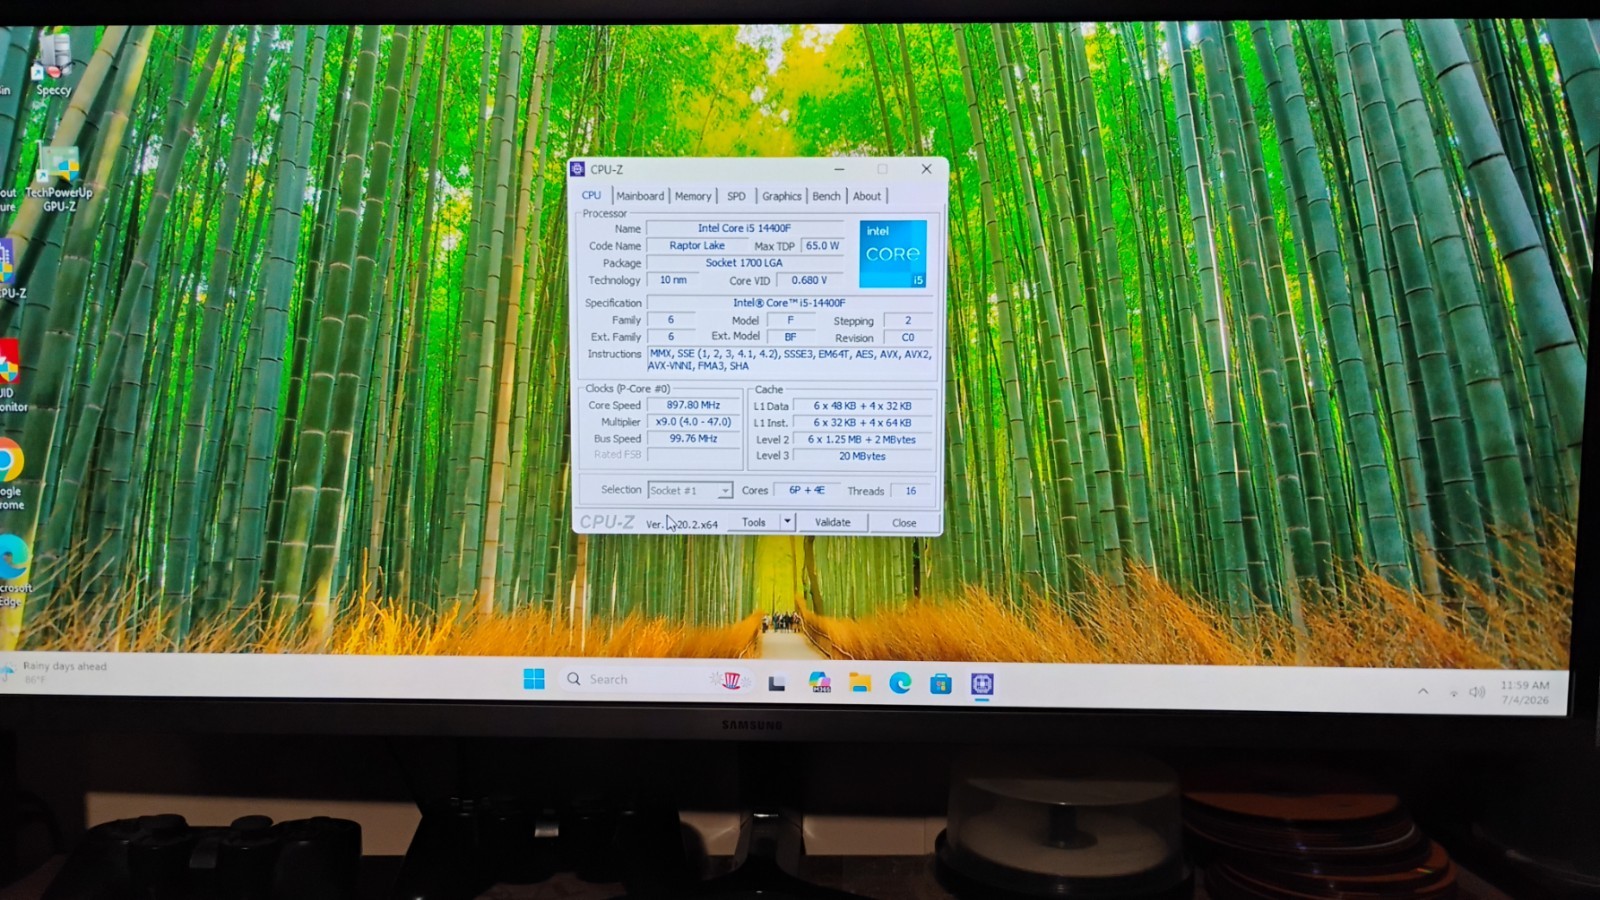Open Edge browser from the taskbar
The height and width of the screenshot is (900, 1600).
[900, 683]
